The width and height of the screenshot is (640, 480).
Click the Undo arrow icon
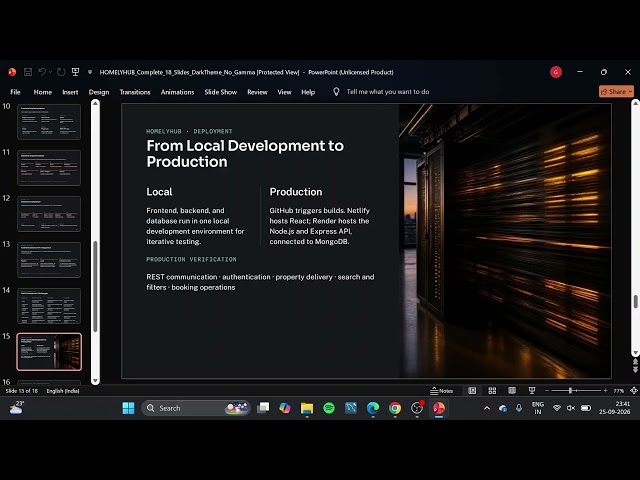coord(42,72)
